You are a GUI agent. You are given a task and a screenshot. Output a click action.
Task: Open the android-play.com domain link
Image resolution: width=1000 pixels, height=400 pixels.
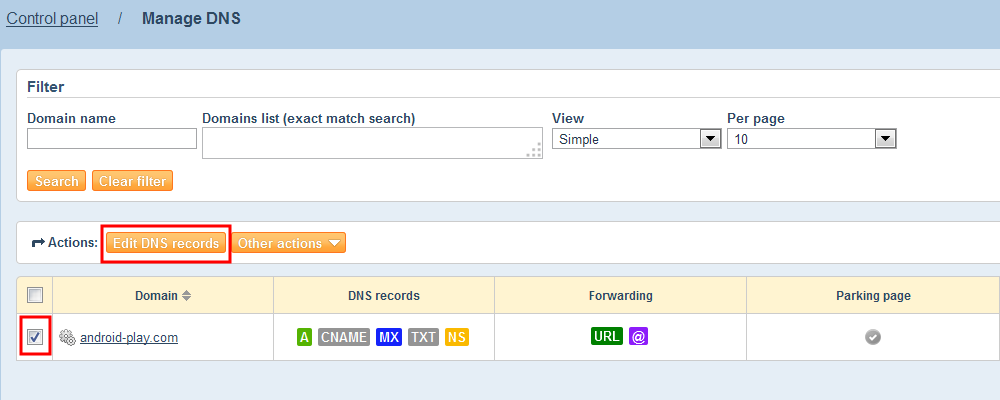129,338
